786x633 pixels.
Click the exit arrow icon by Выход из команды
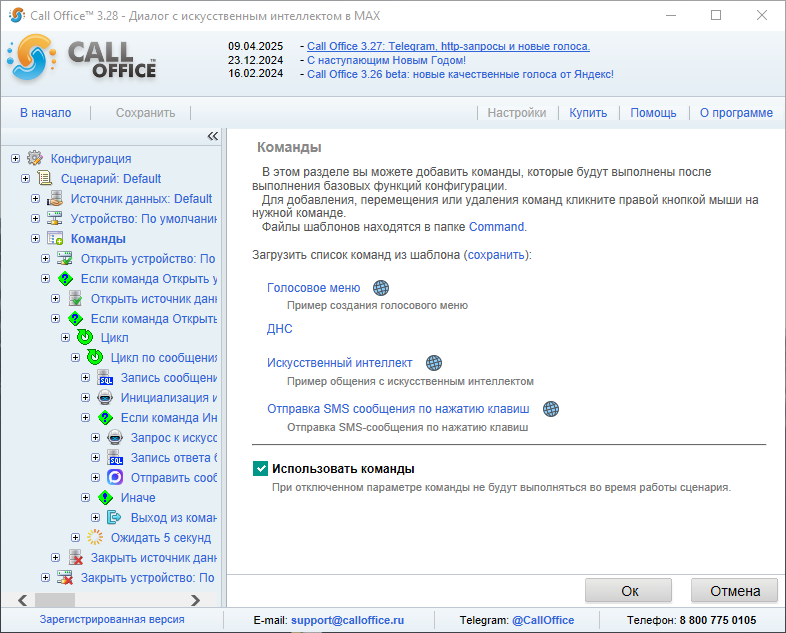pyautogui.click(x=115, y=518)
